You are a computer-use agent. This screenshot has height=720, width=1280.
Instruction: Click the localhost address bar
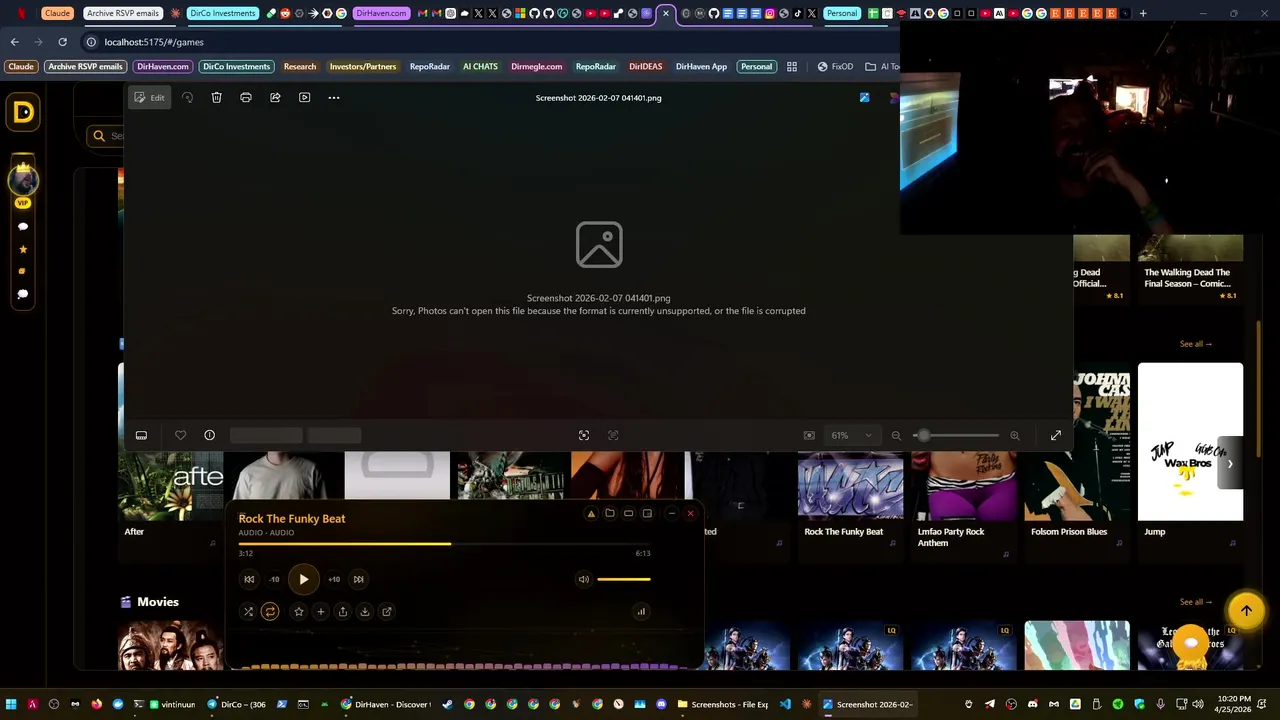click(480, 42)
